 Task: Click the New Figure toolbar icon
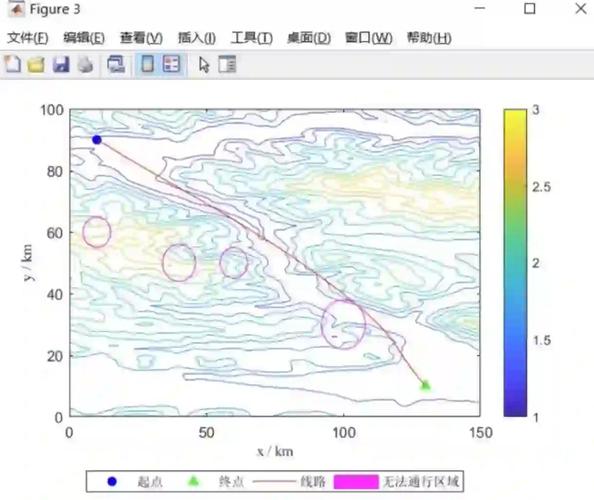click(13, 64)
